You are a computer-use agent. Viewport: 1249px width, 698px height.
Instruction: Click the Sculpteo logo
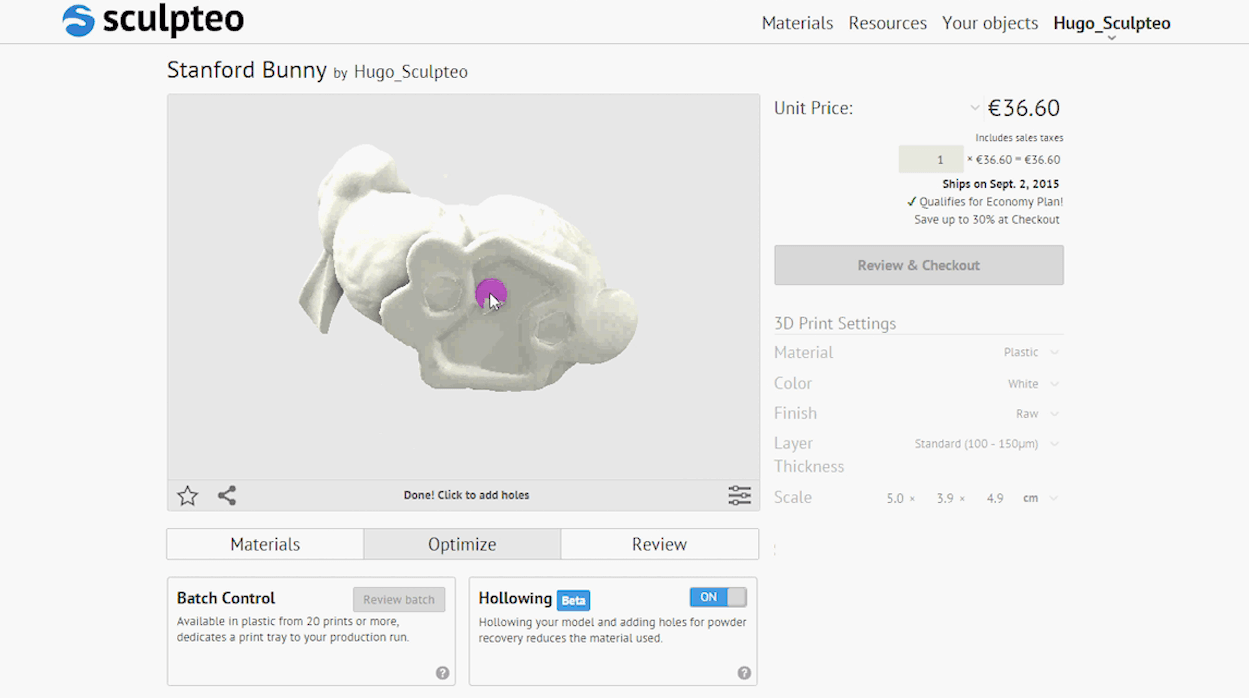tap(153, 20)
